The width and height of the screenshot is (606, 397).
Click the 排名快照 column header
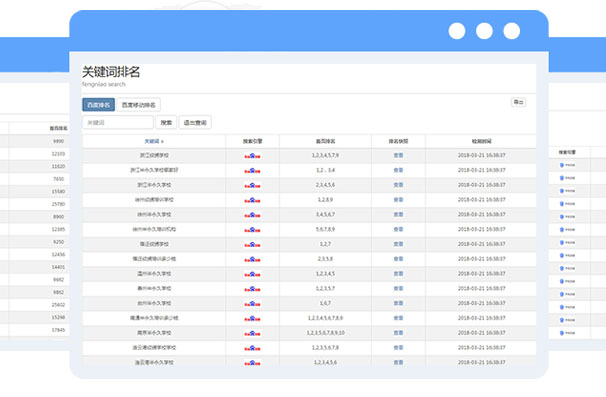click(x=398, y=141)
